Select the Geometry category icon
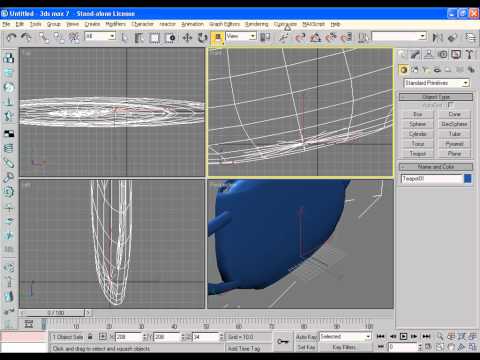This screenshot has height=360, width=480. pos(404,70)
